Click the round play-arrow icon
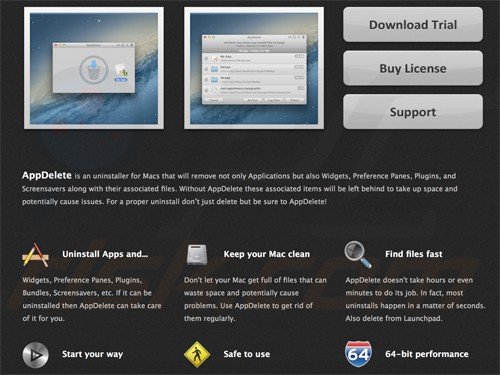Screen dimensions: 500x375 pyautogui.click(x=35, y=355)
